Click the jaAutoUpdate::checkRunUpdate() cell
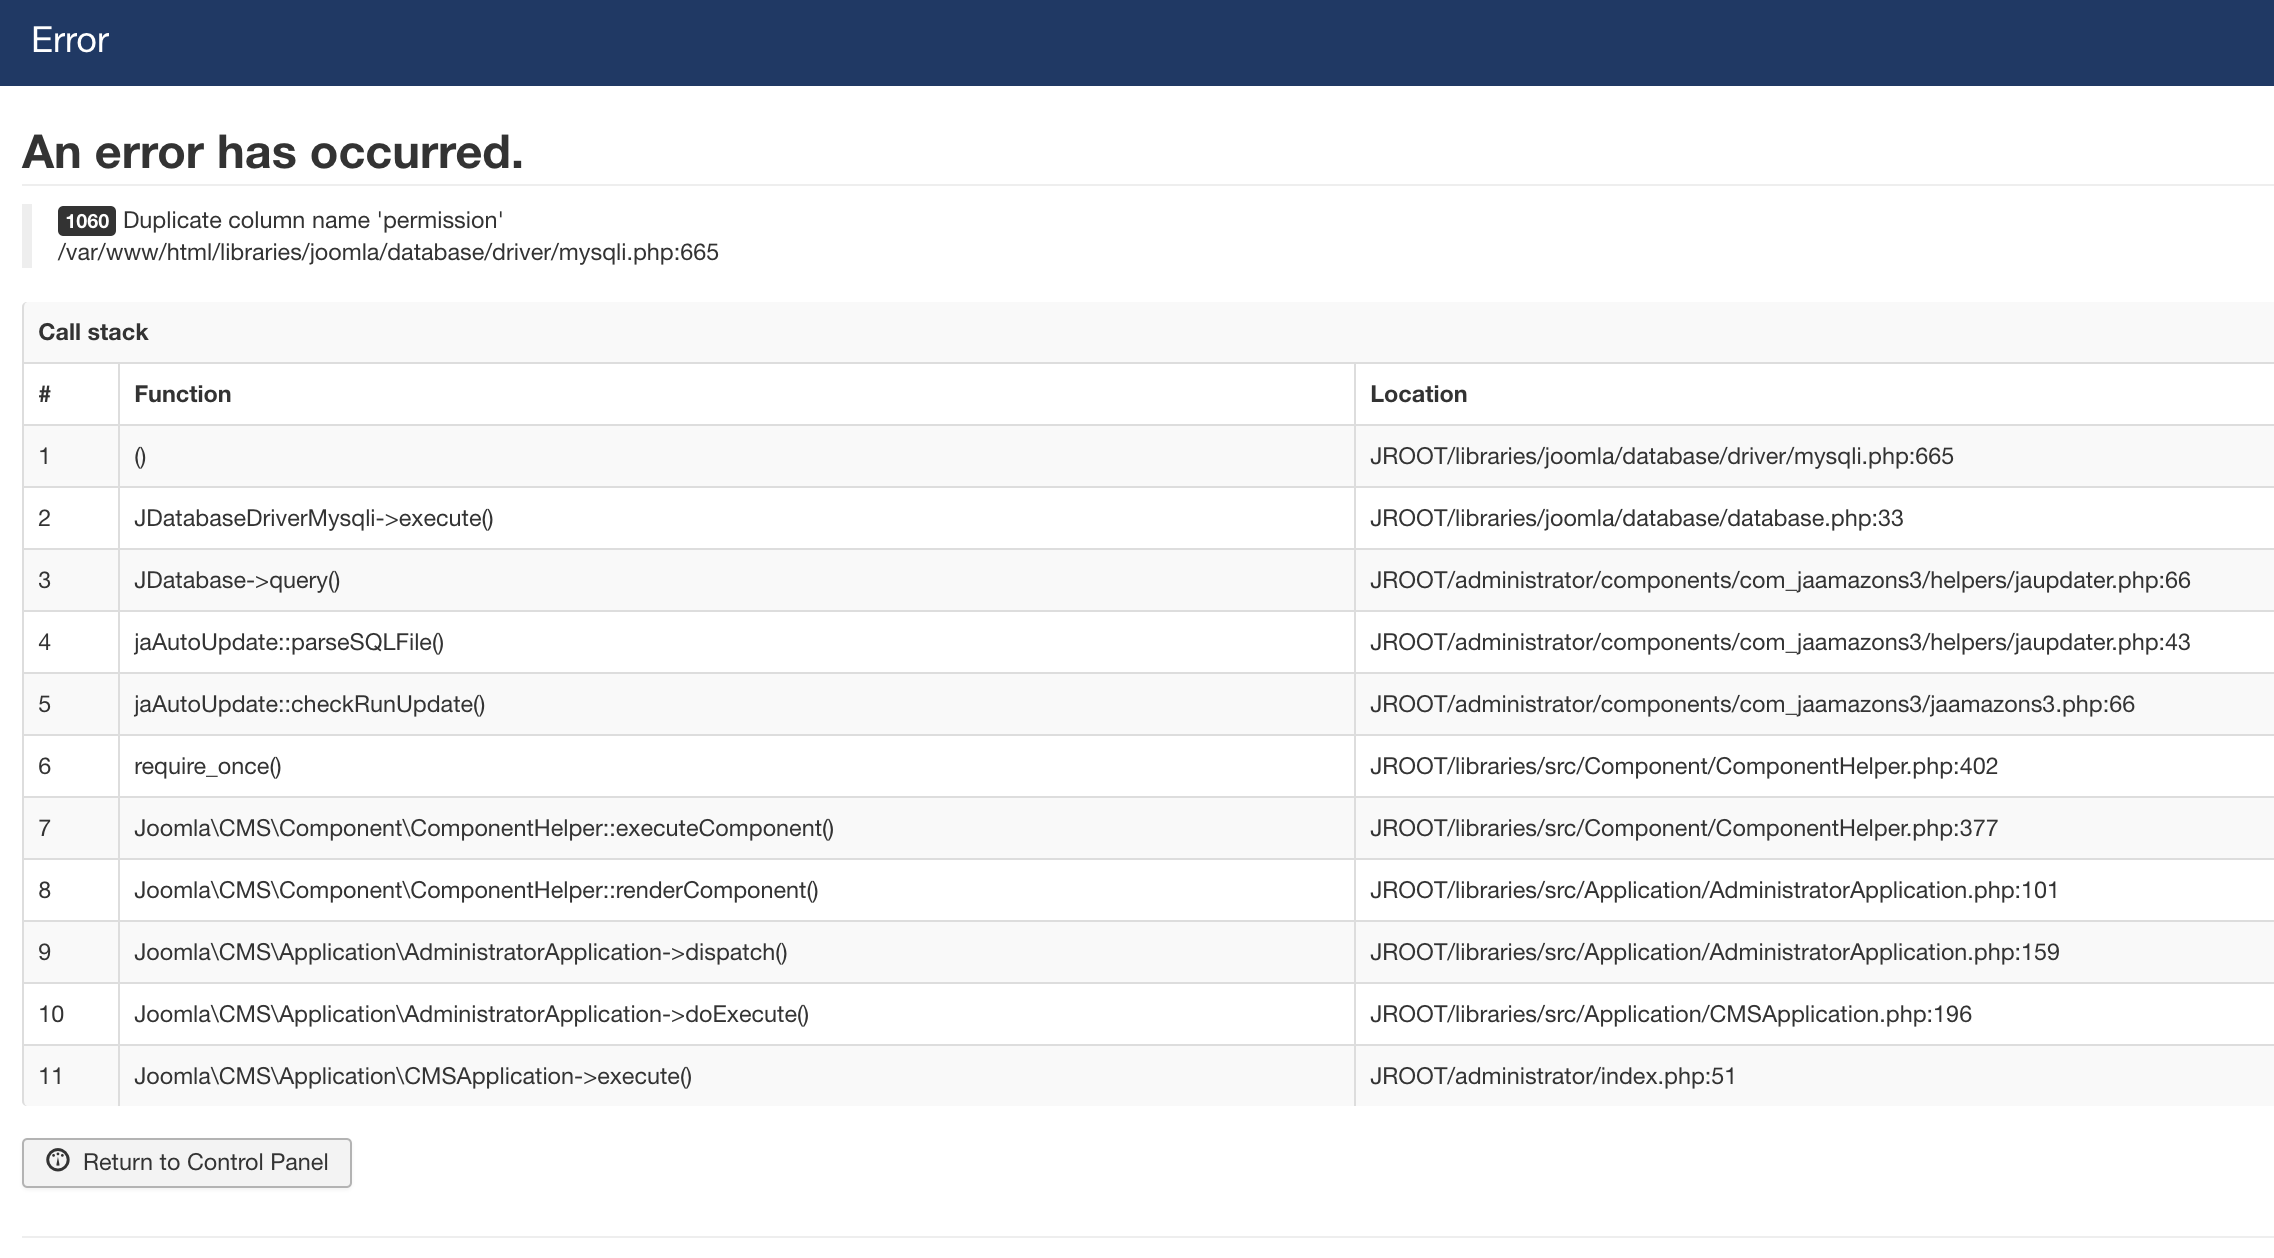The height and width of the screenshot is (1258, 2274). pos(309,705)
